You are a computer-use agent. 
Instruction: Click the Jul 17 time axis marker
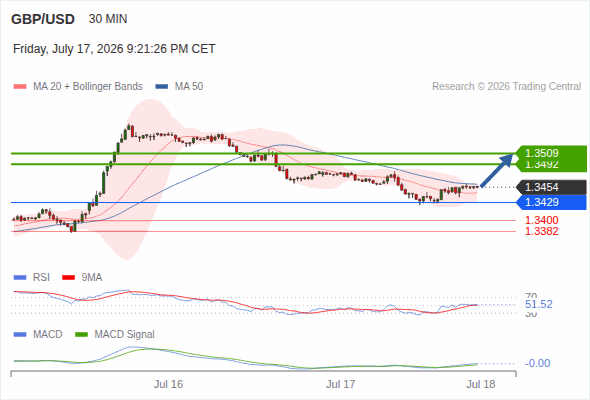(x=340, y=384)
